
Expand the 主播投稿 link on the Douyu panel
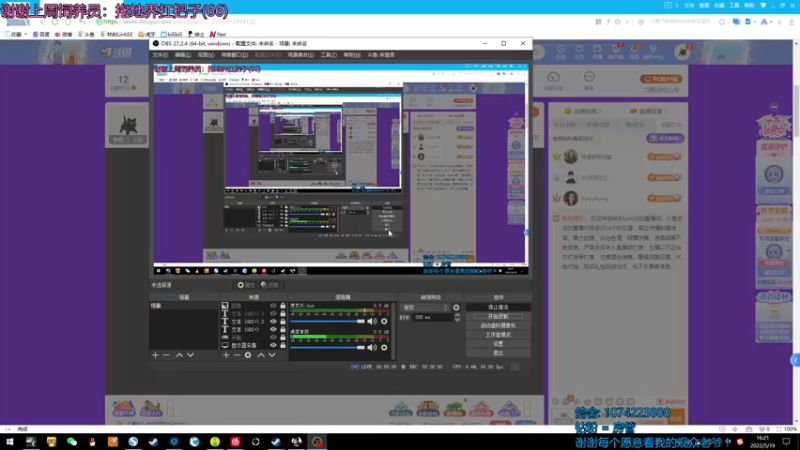click(583, 111)
